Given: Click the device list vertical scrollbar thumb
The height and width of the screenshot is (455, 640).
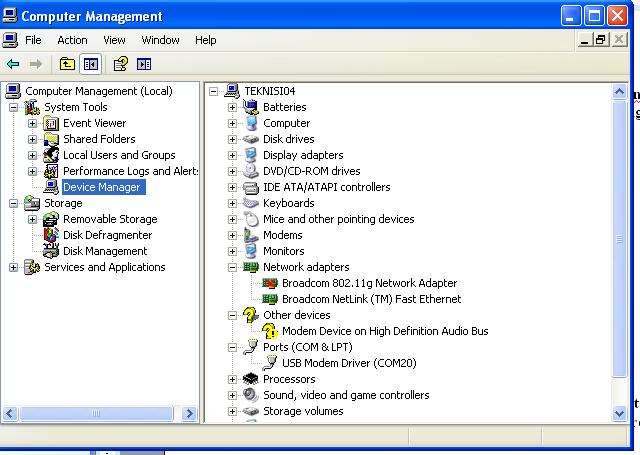Looking at the screenshot, I should coord(619,239).
